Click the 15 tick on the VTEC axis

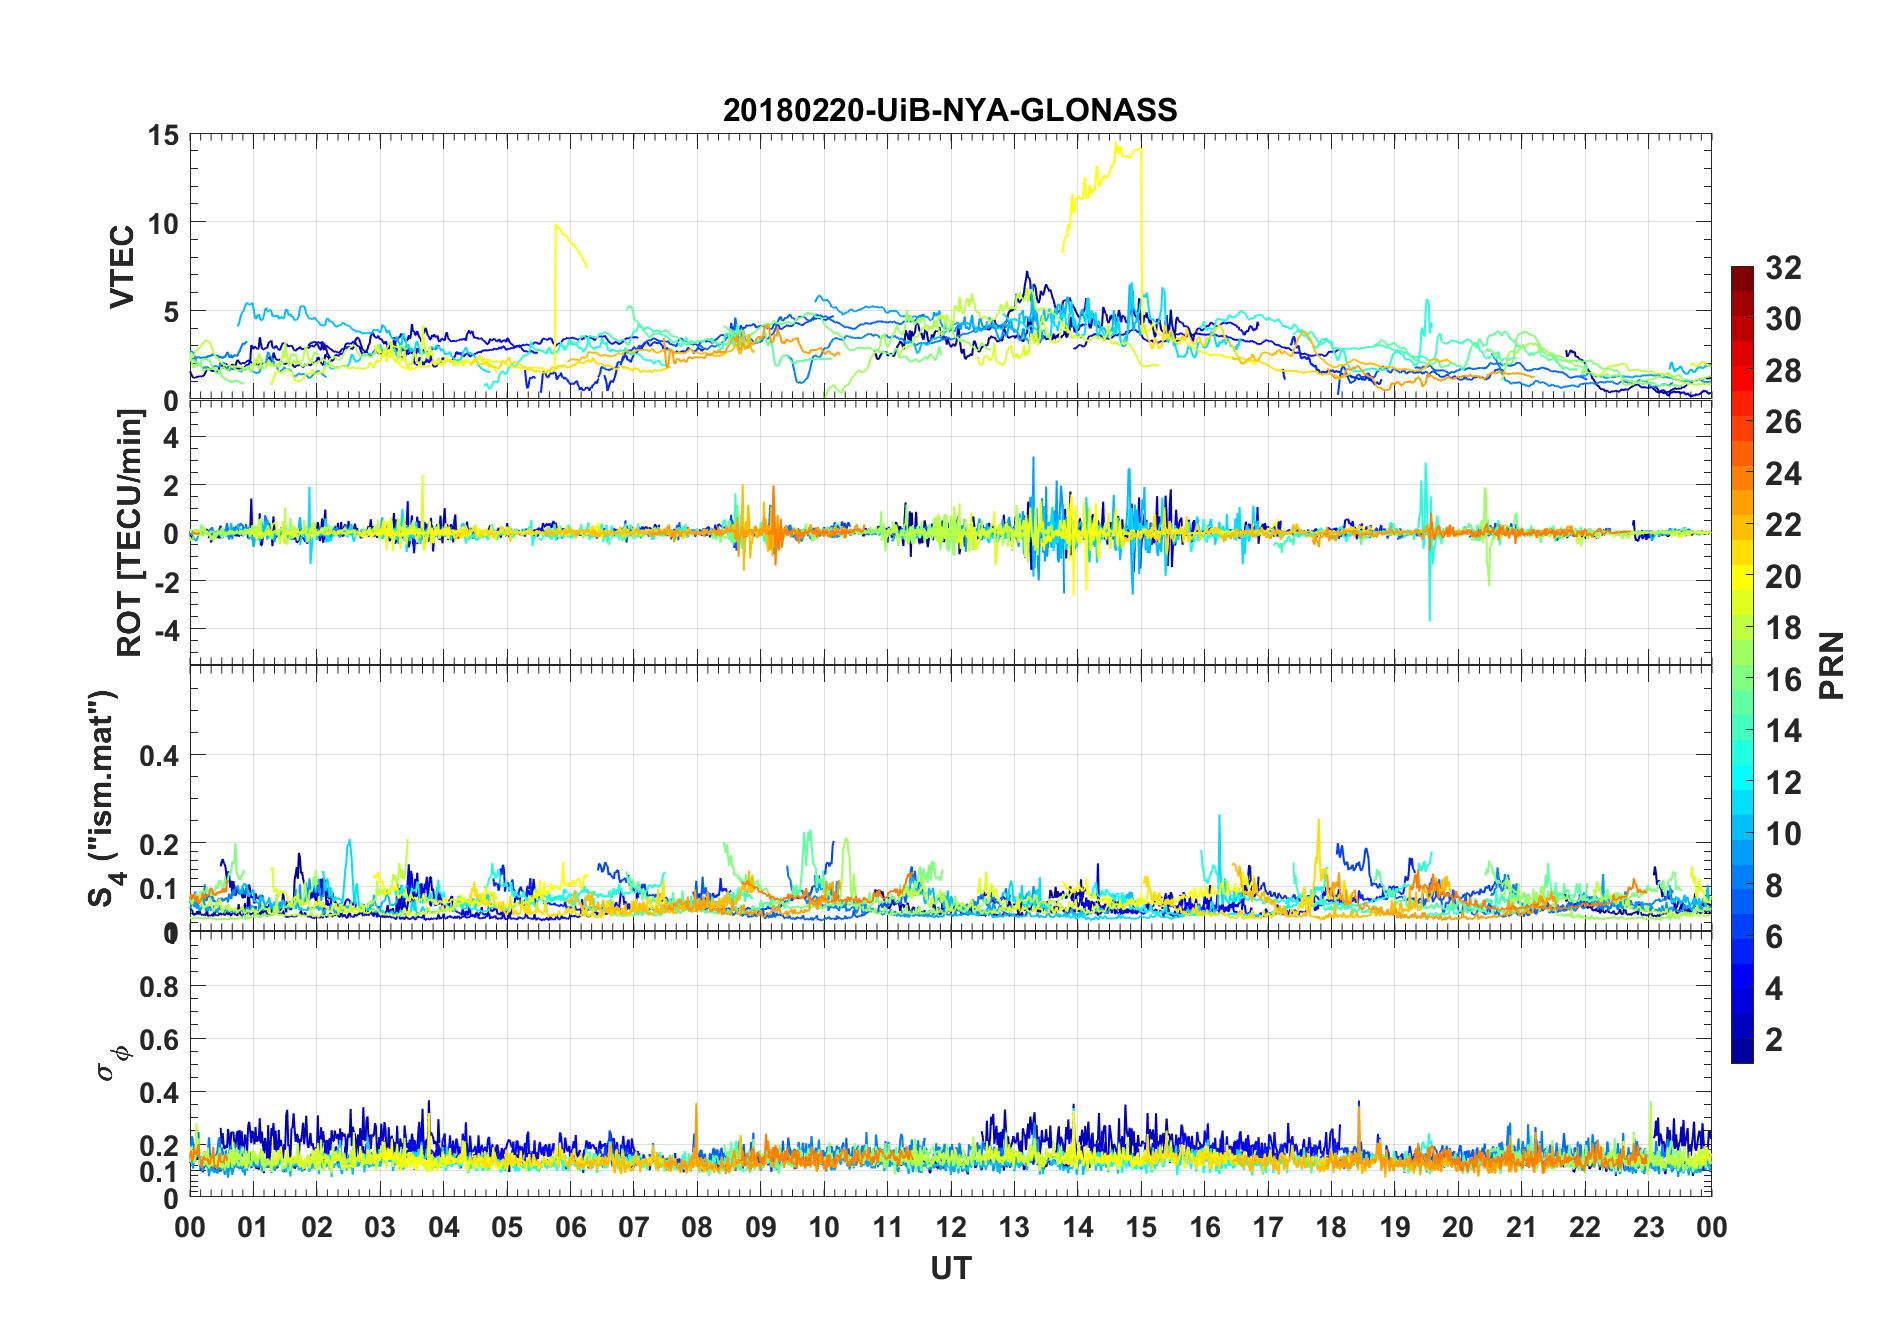pyautogui.click(x=164, y=135)
